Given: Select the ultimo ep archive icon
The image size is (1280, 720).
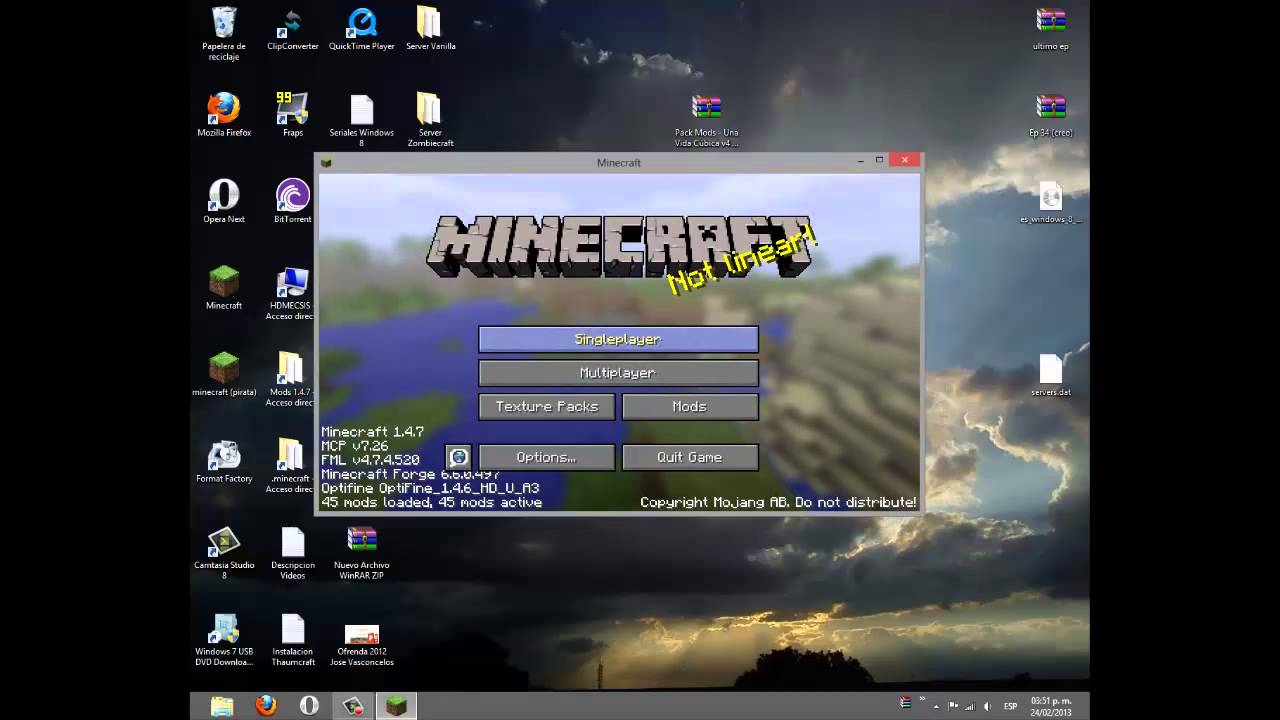Looking at the screenshot, I should click(x=1051, y=29).
